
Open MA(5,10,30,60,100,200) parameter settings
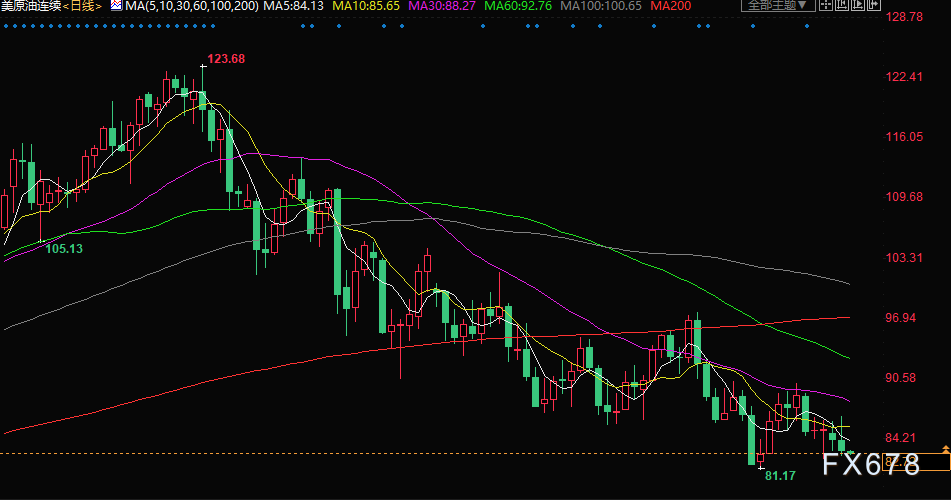pyautogui.click(x=192, y=6)
